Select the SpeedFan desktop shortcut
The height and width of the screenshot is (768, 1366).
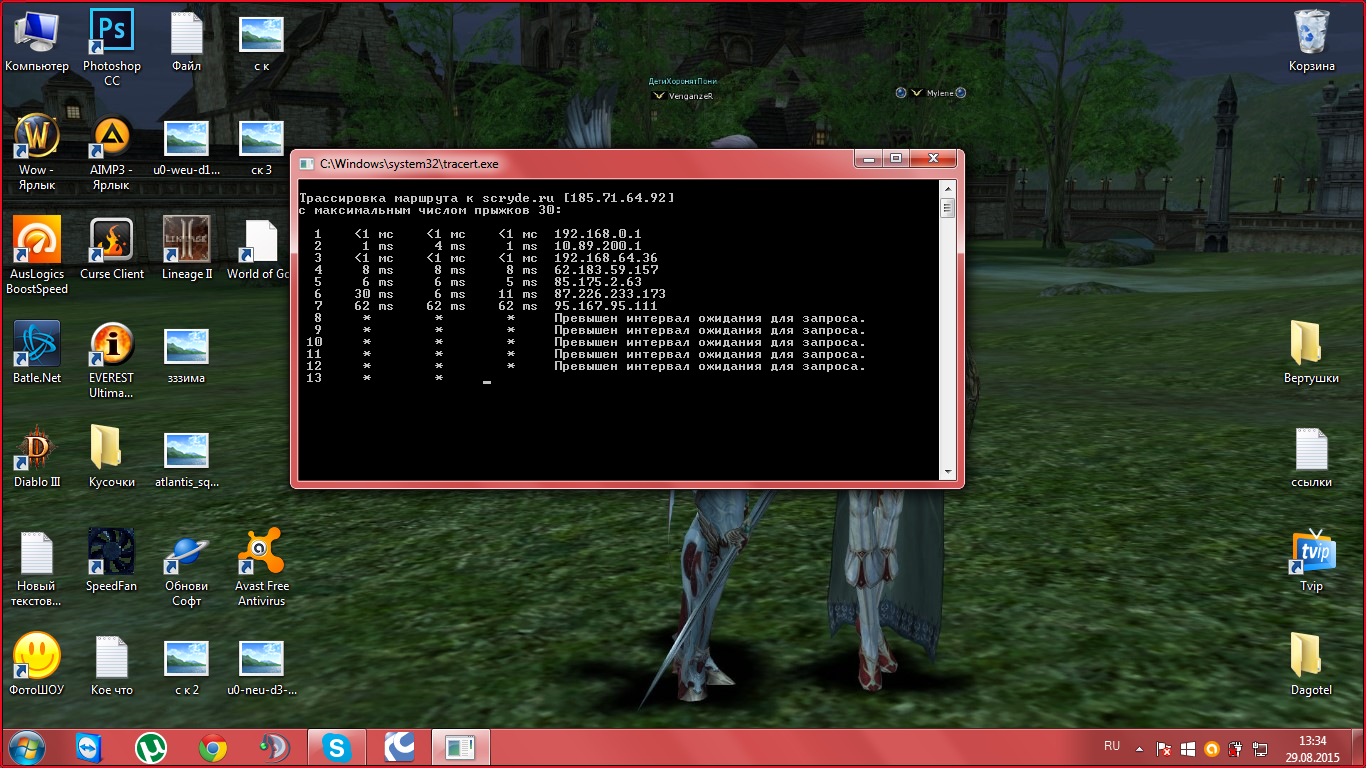tap(111, 554)
